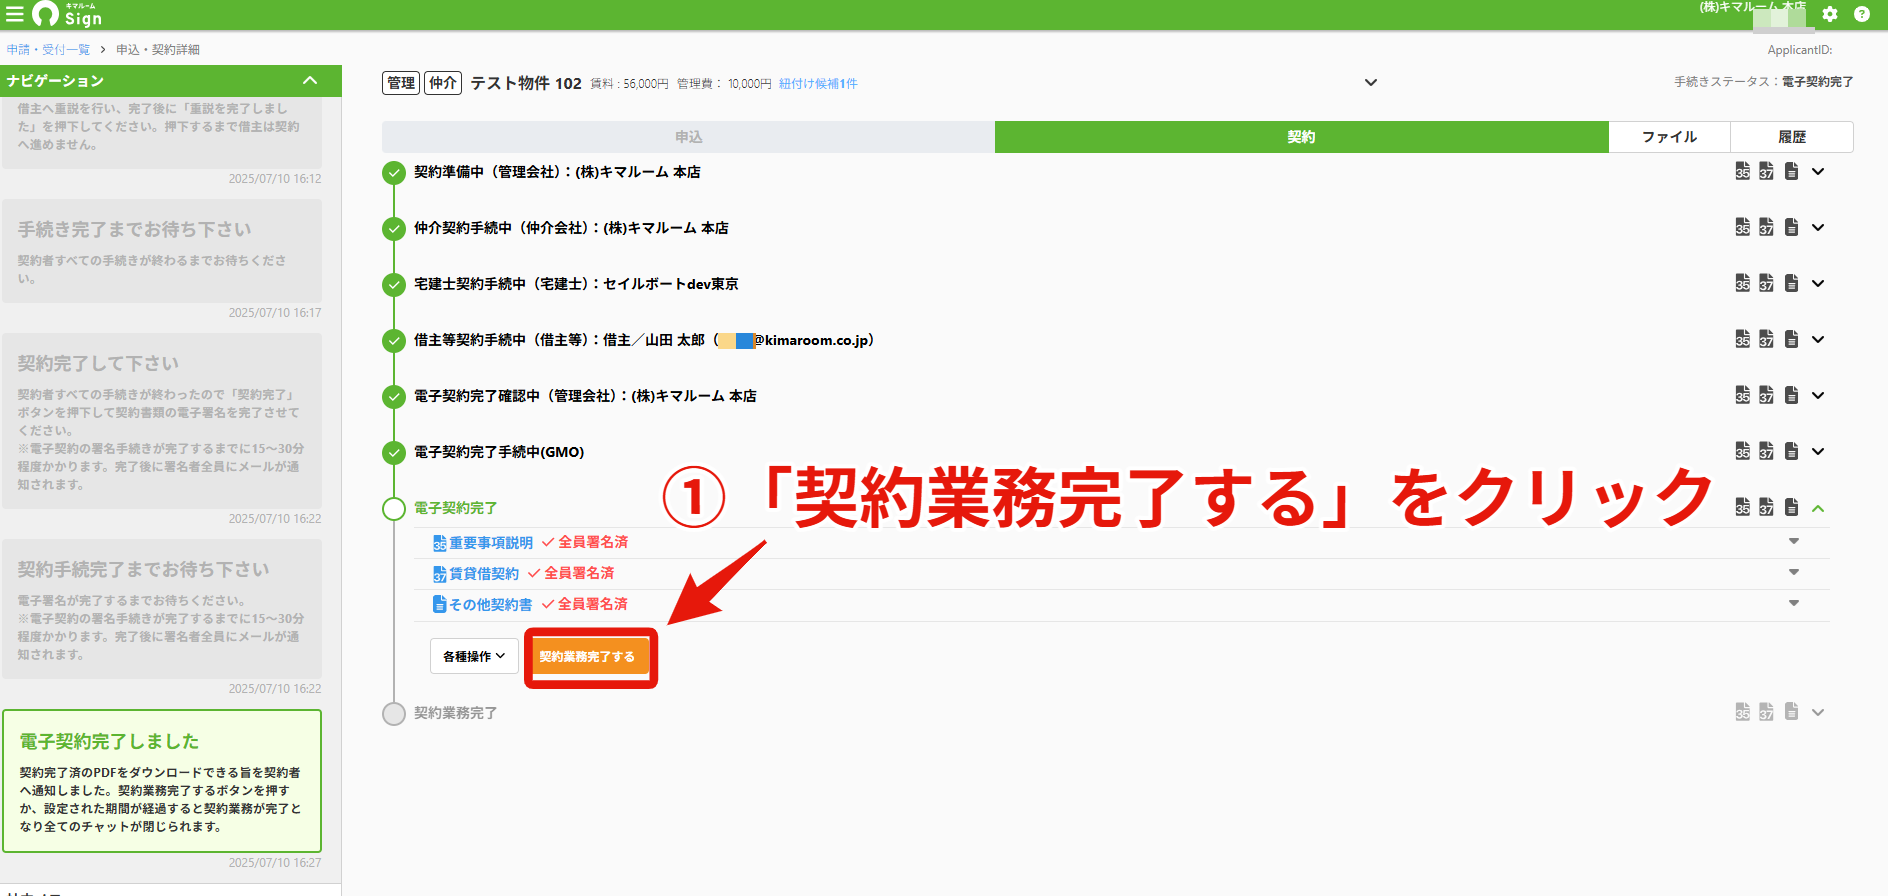Open the hamburger menu icon
Viewport: 1888px width, 896px height.
click(14, 14)
